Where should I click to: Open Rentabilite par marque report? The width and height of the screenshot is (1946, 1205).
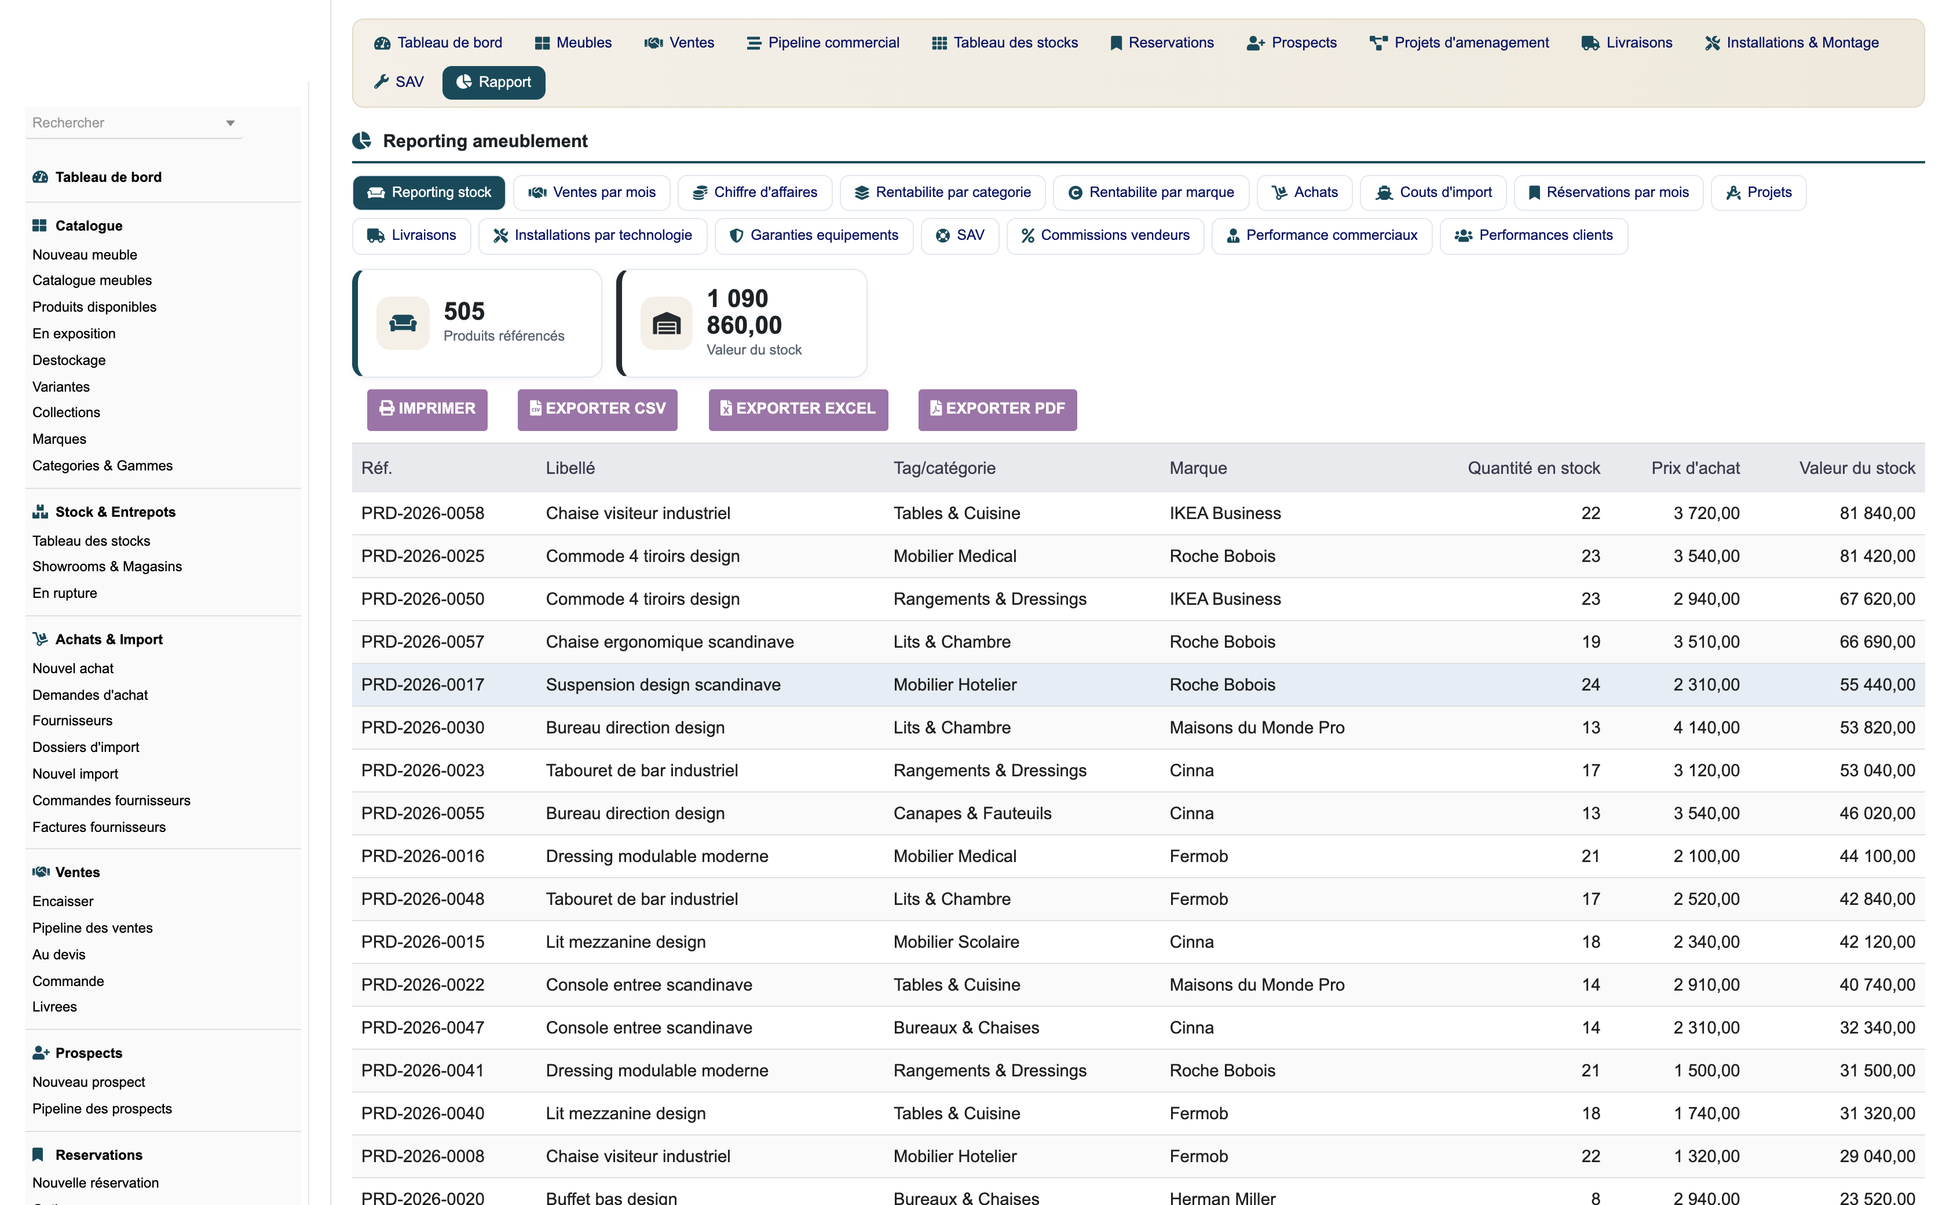click(x=1151, y=193)
